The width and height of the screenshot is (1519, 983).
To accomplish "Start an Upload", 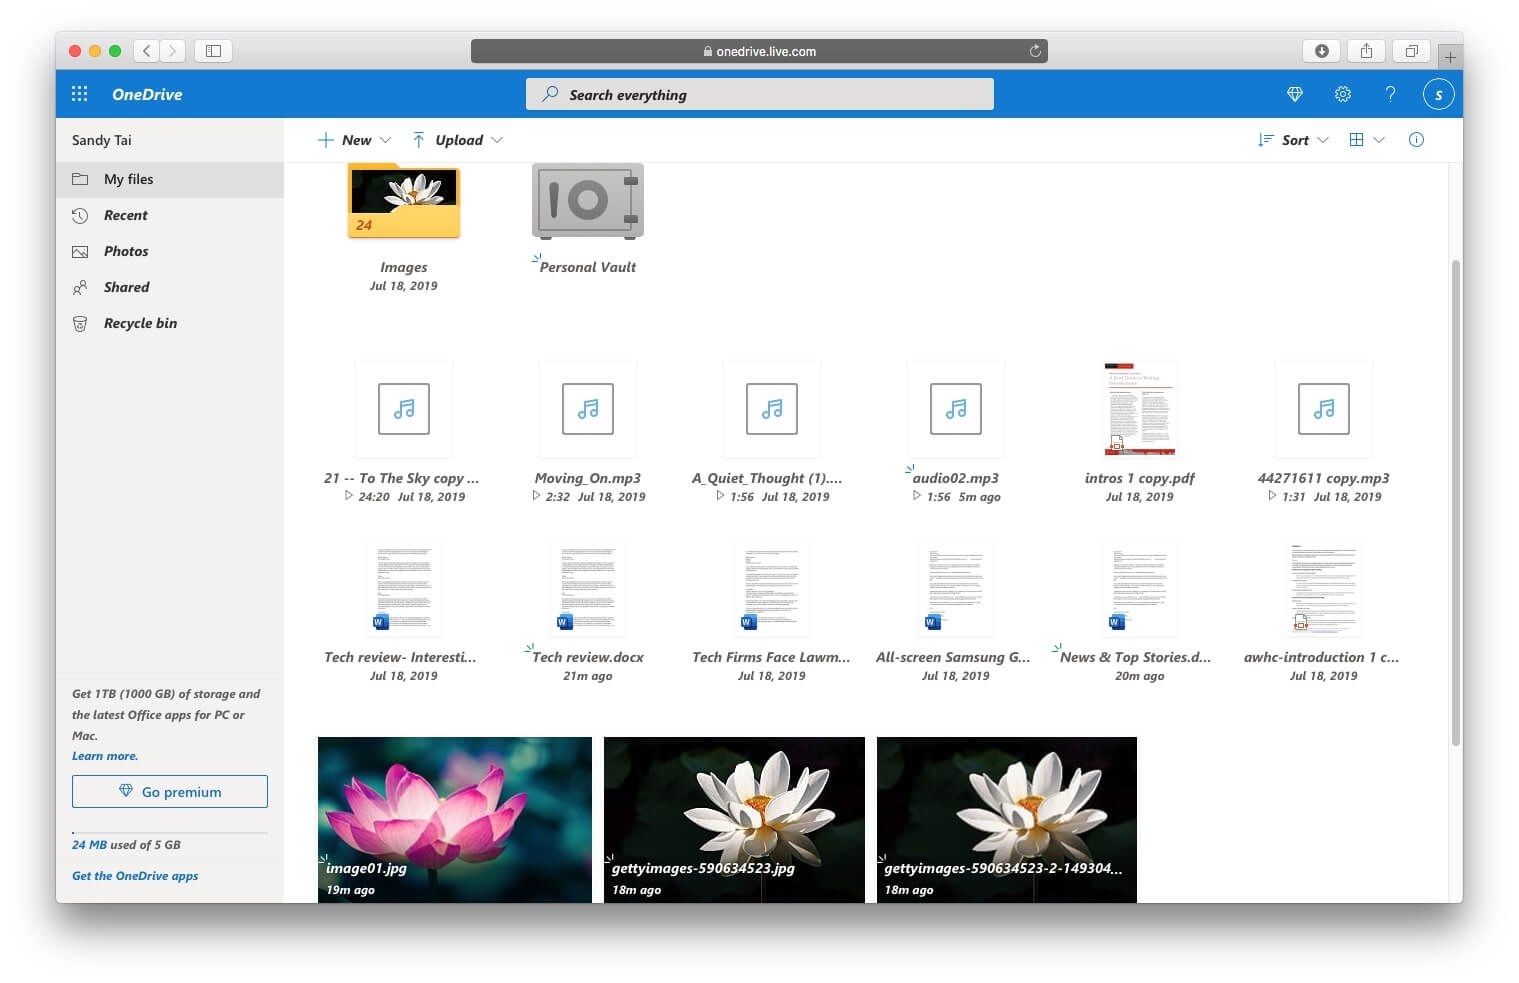I will click(457, 140).
